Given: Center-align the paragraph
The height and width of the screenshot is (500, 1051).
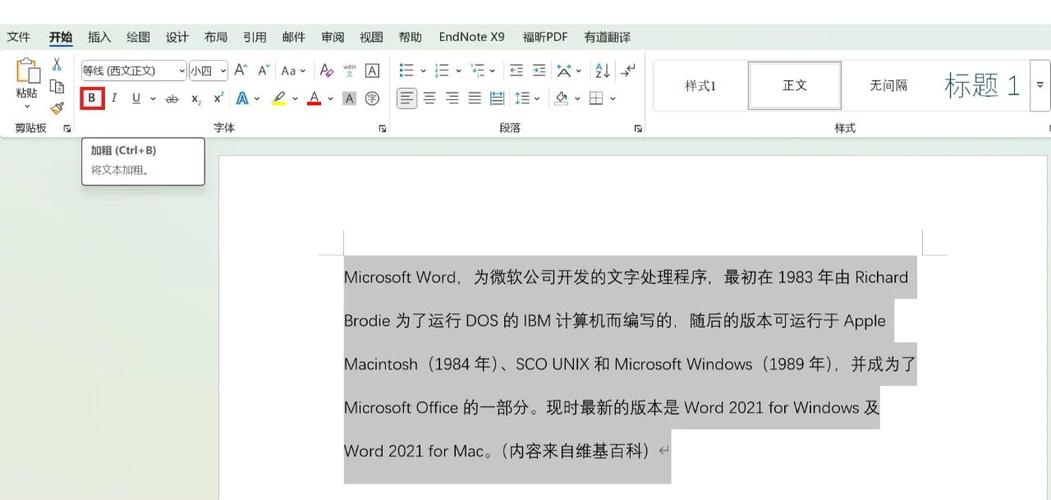Looking at the screenshot, I should click(x=430, y=99).
